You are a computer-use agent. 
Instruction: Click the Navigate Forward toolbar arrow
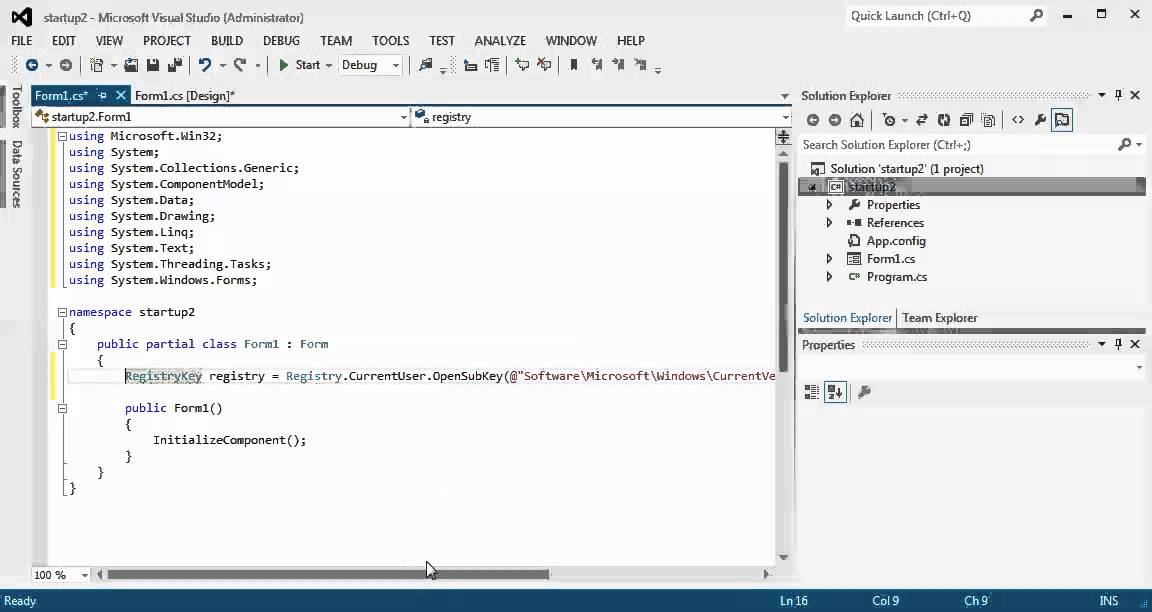pyautogui.click(x=65, y=65)
